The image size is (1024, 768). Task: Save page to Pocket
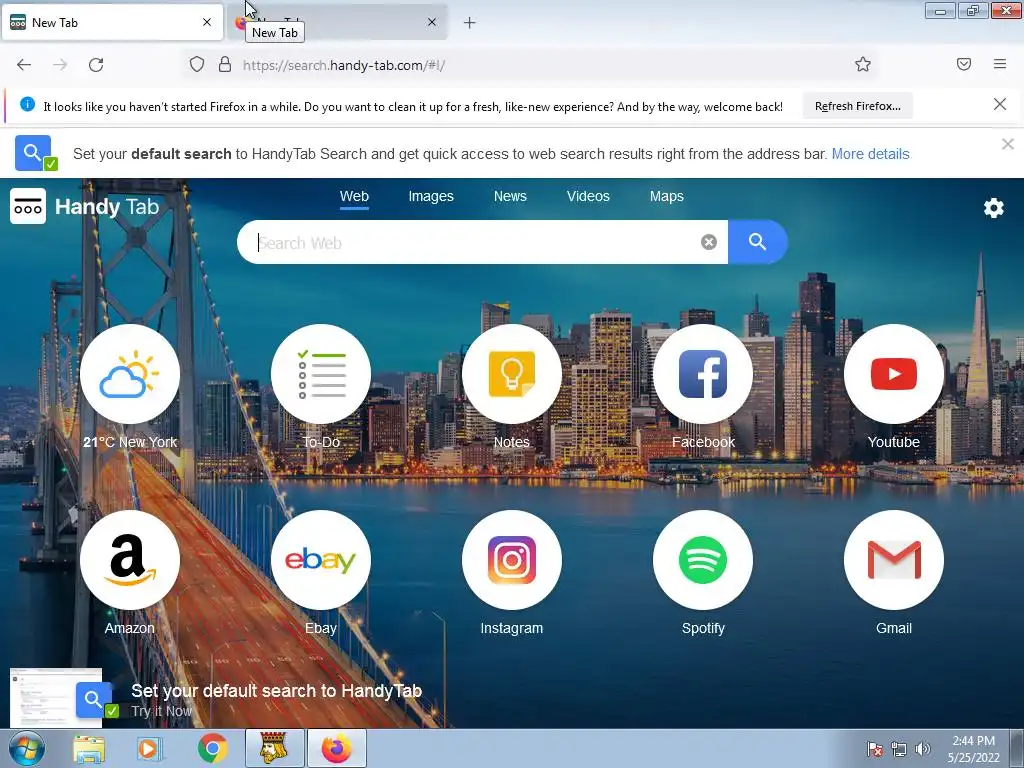964,64
